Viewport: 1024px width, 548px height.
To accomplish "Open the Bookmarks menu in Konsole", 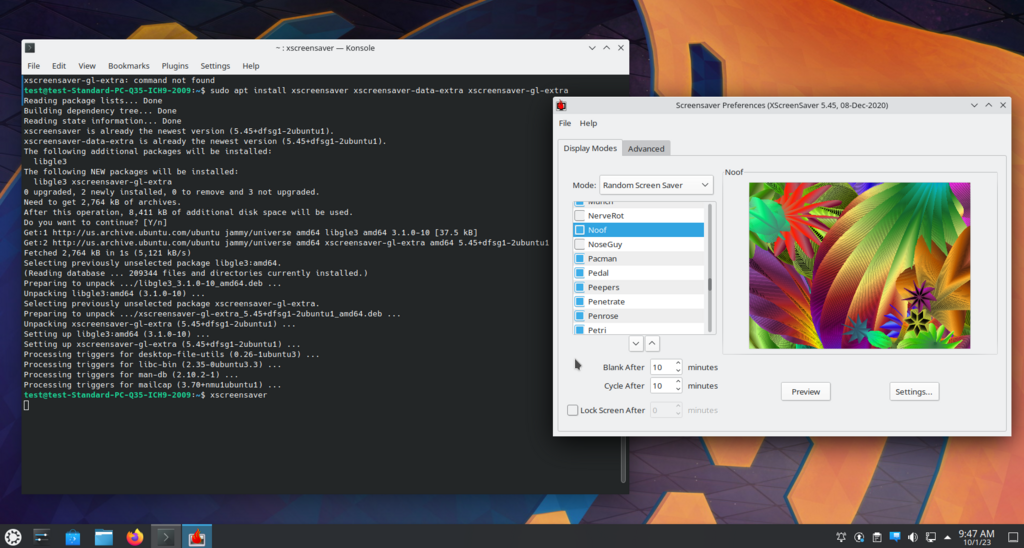I will (128, 66).
